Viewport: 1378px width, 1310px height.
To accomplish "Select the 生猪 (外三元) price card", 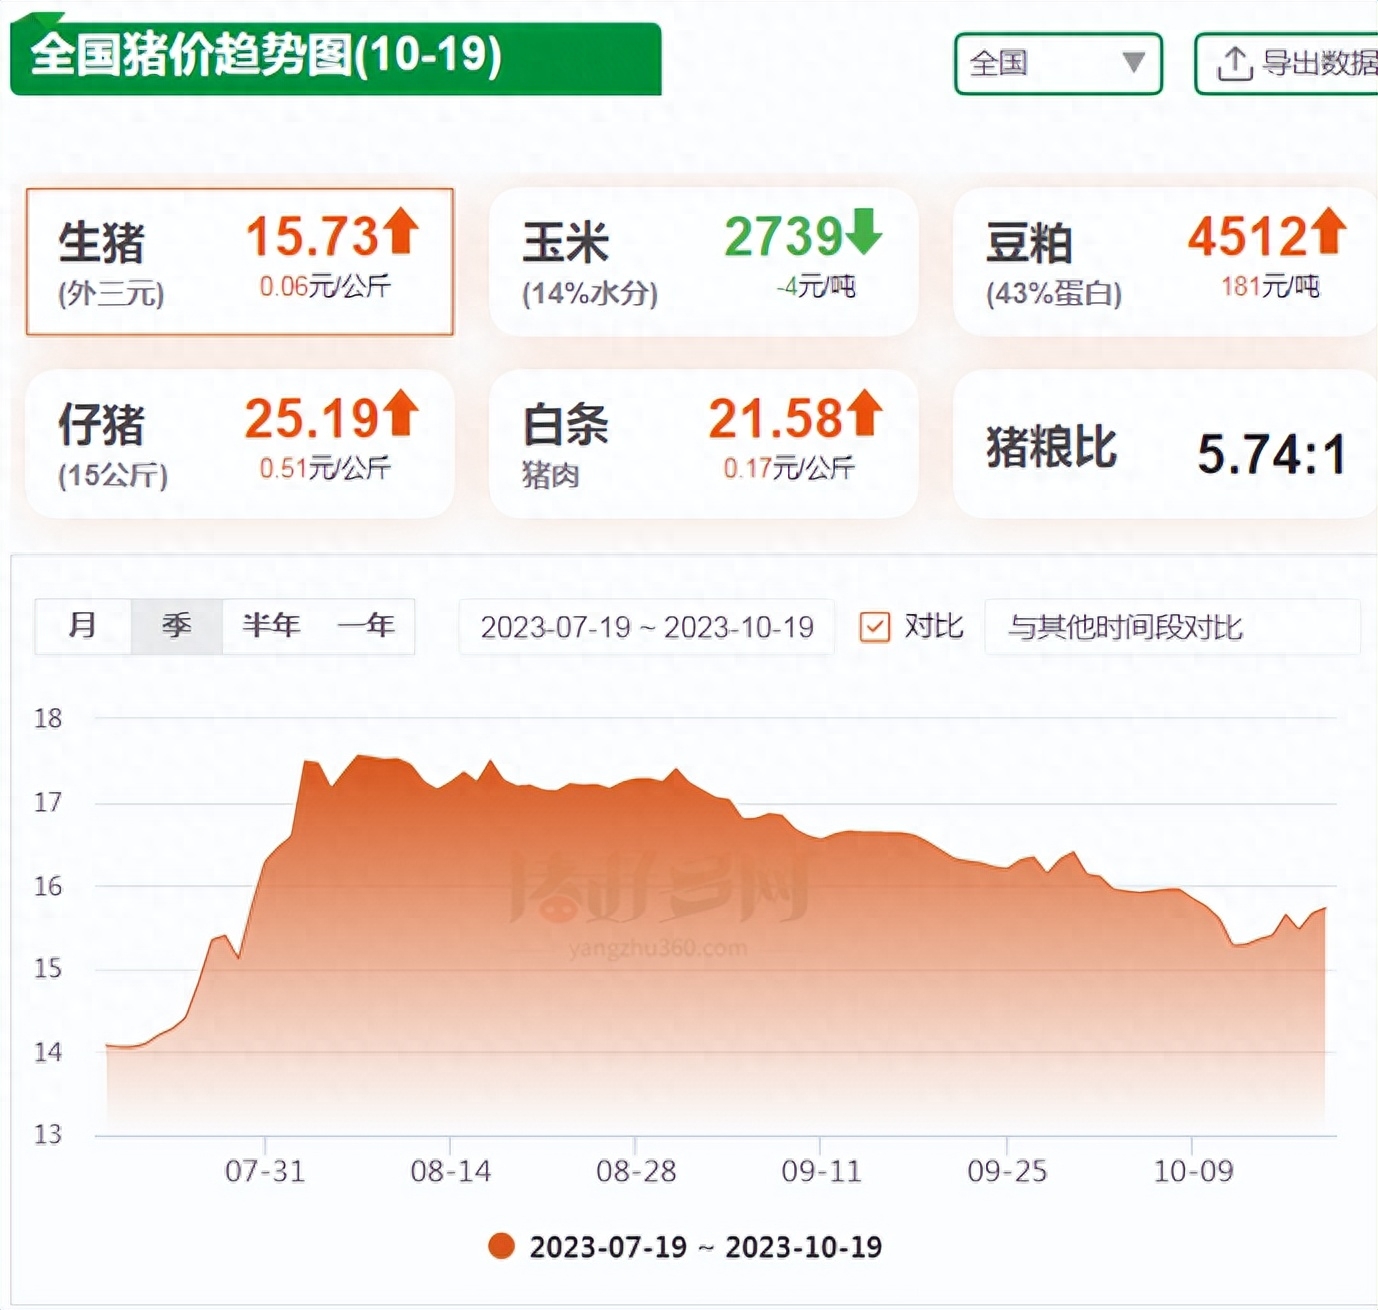I will click(240, 262).
